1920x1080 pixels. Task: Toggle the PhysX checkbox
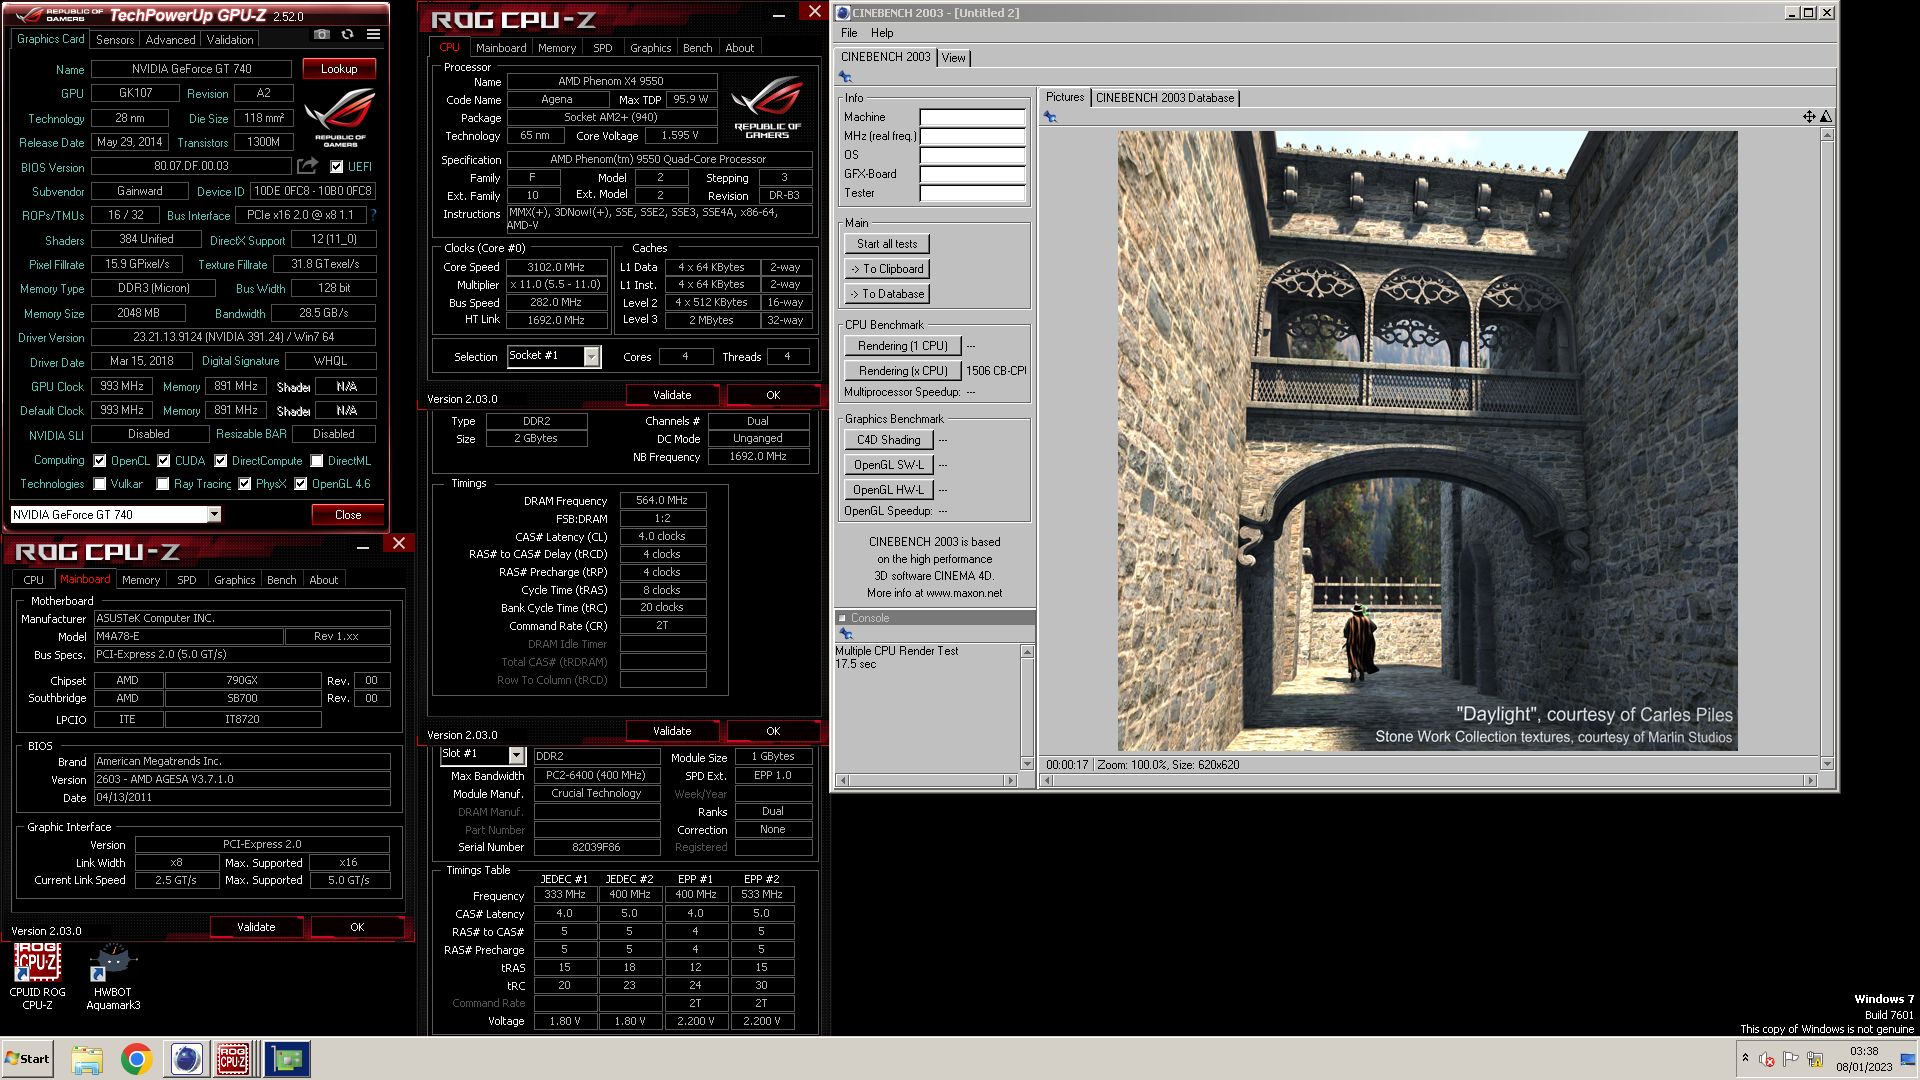tap(245, 484)
